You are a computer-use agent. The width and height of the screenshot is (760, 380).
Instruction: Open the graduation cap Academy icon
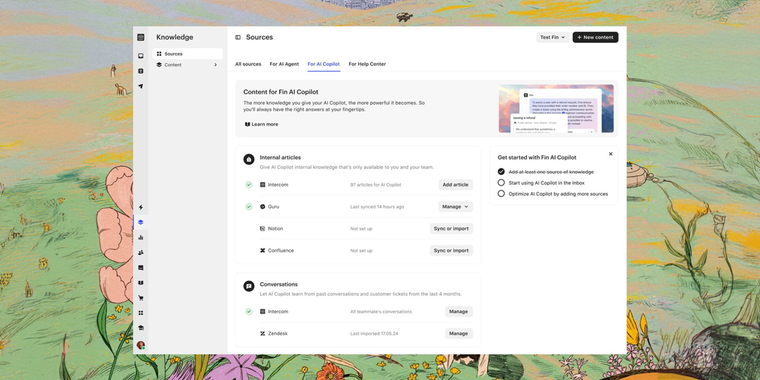pos(141,328)
